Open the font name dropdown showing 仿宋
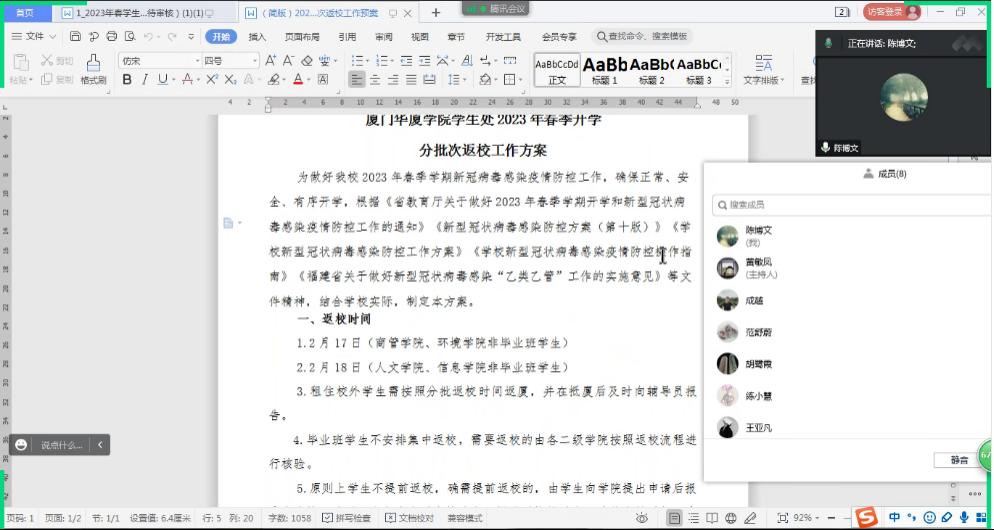Viewport: 994px width, 530px height. (x=158, y=61)
